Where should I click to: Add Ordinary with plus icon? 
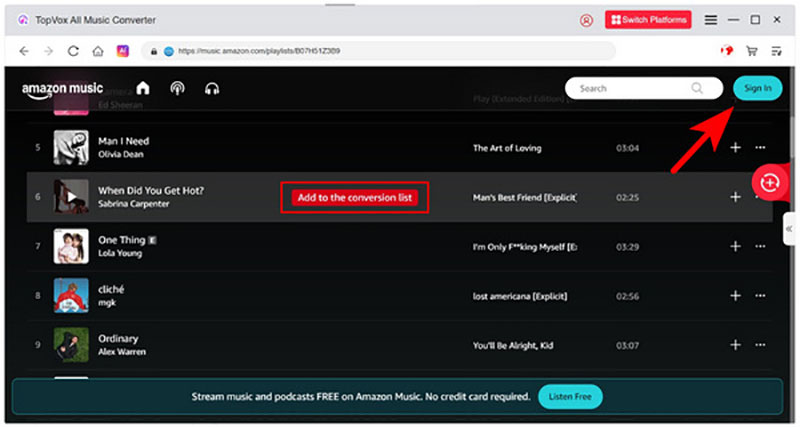click(735, 345)
